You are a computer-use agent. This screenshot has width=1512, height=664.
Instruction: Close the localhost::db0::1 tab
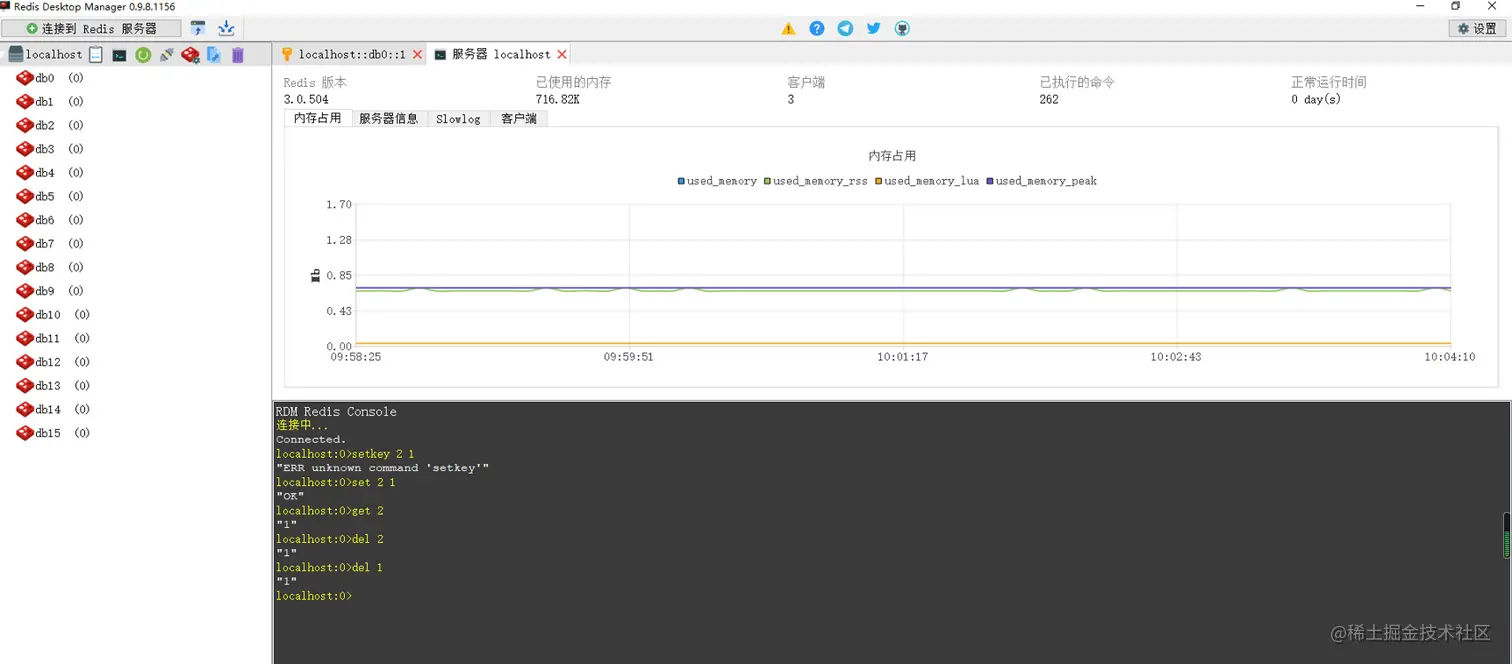(x=418, y=55)
